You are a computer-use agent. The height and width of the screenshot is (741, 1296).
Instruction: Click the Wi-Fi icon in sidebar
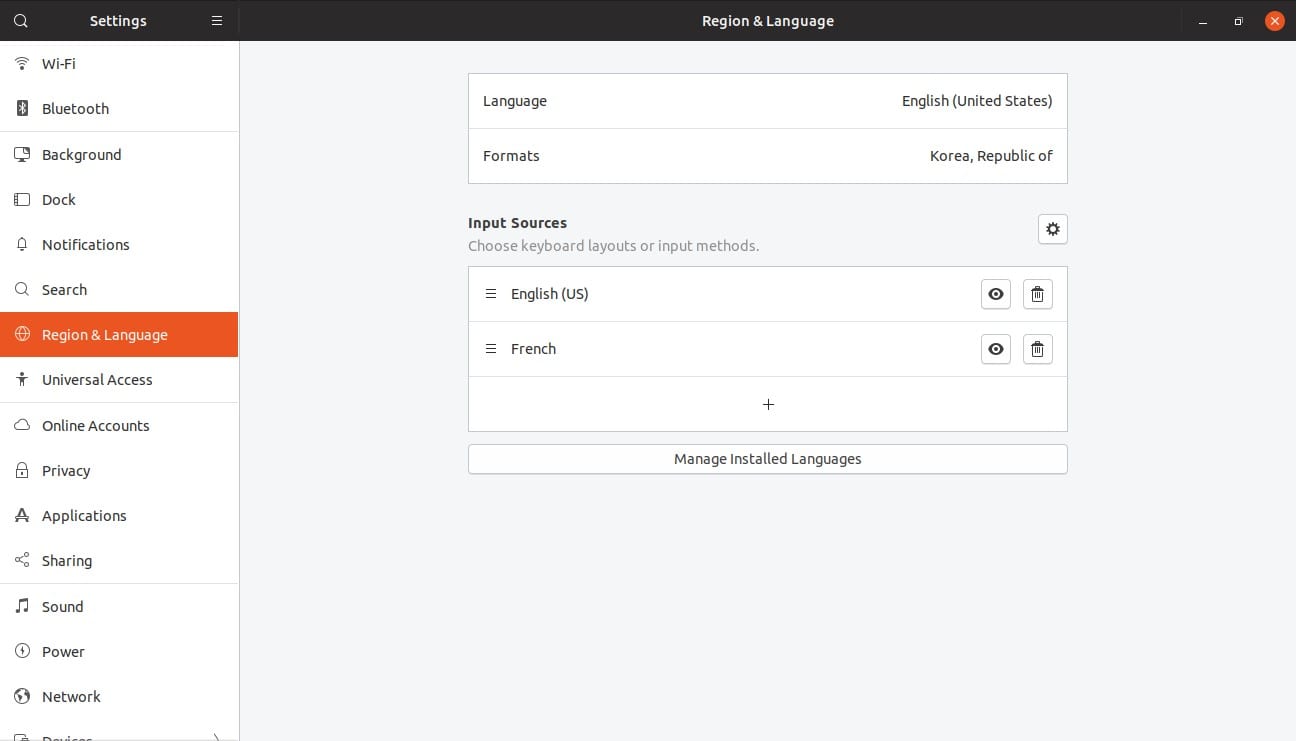pyautogui.click(x=22, y=63)
